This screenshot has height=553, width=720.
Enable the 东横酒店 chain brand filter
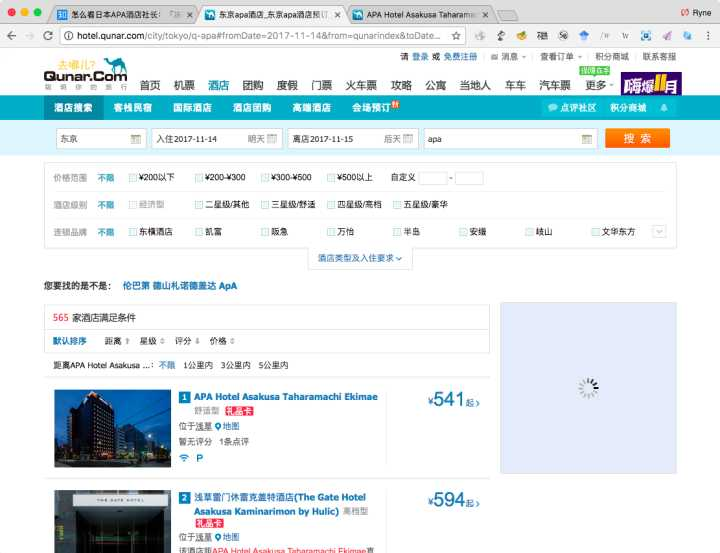click(x=134, y=232)
